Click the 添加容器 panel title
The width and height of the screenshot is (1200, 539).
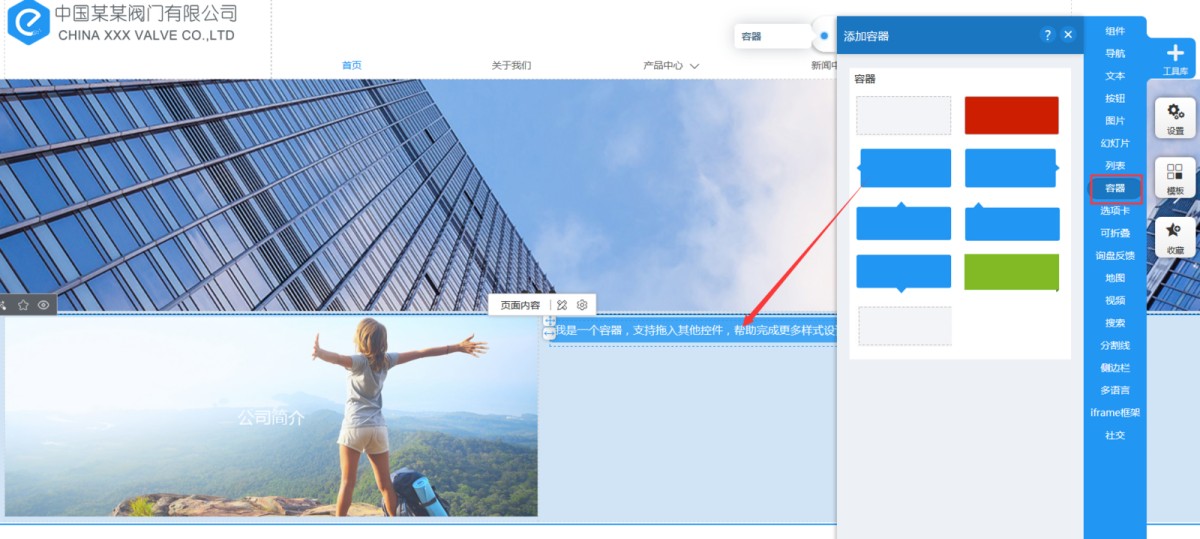click(x=866, y=36)
